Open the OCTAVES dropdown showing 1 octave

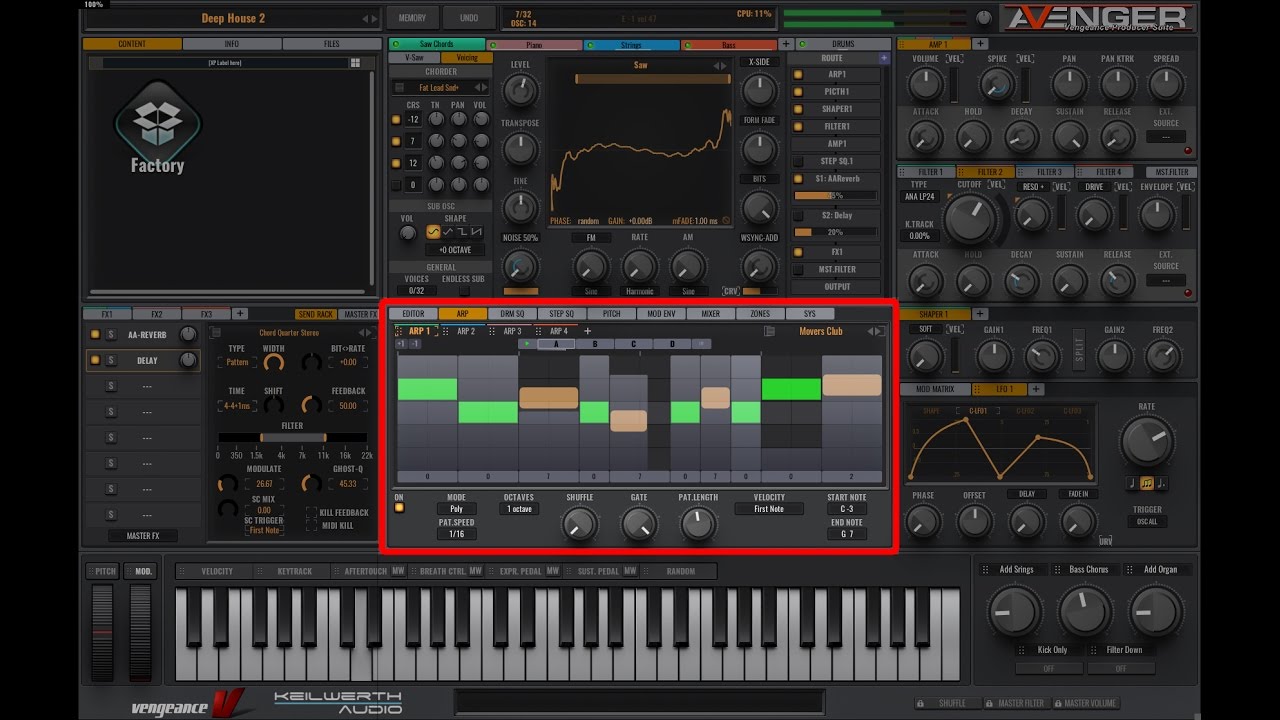519,509
